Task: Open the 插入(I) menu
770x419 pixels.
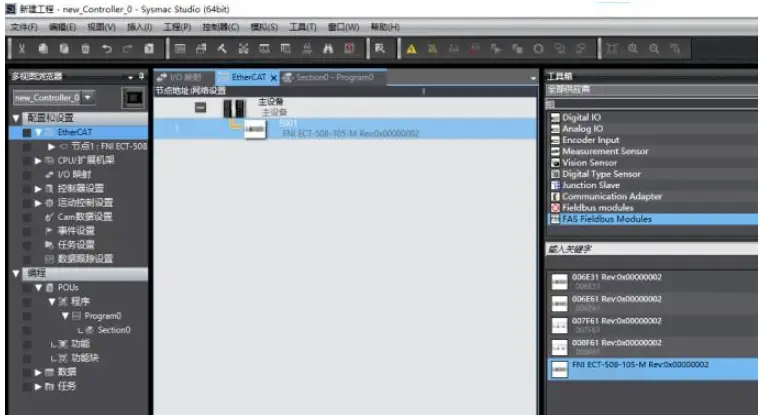Action: (x=139, y=27)
